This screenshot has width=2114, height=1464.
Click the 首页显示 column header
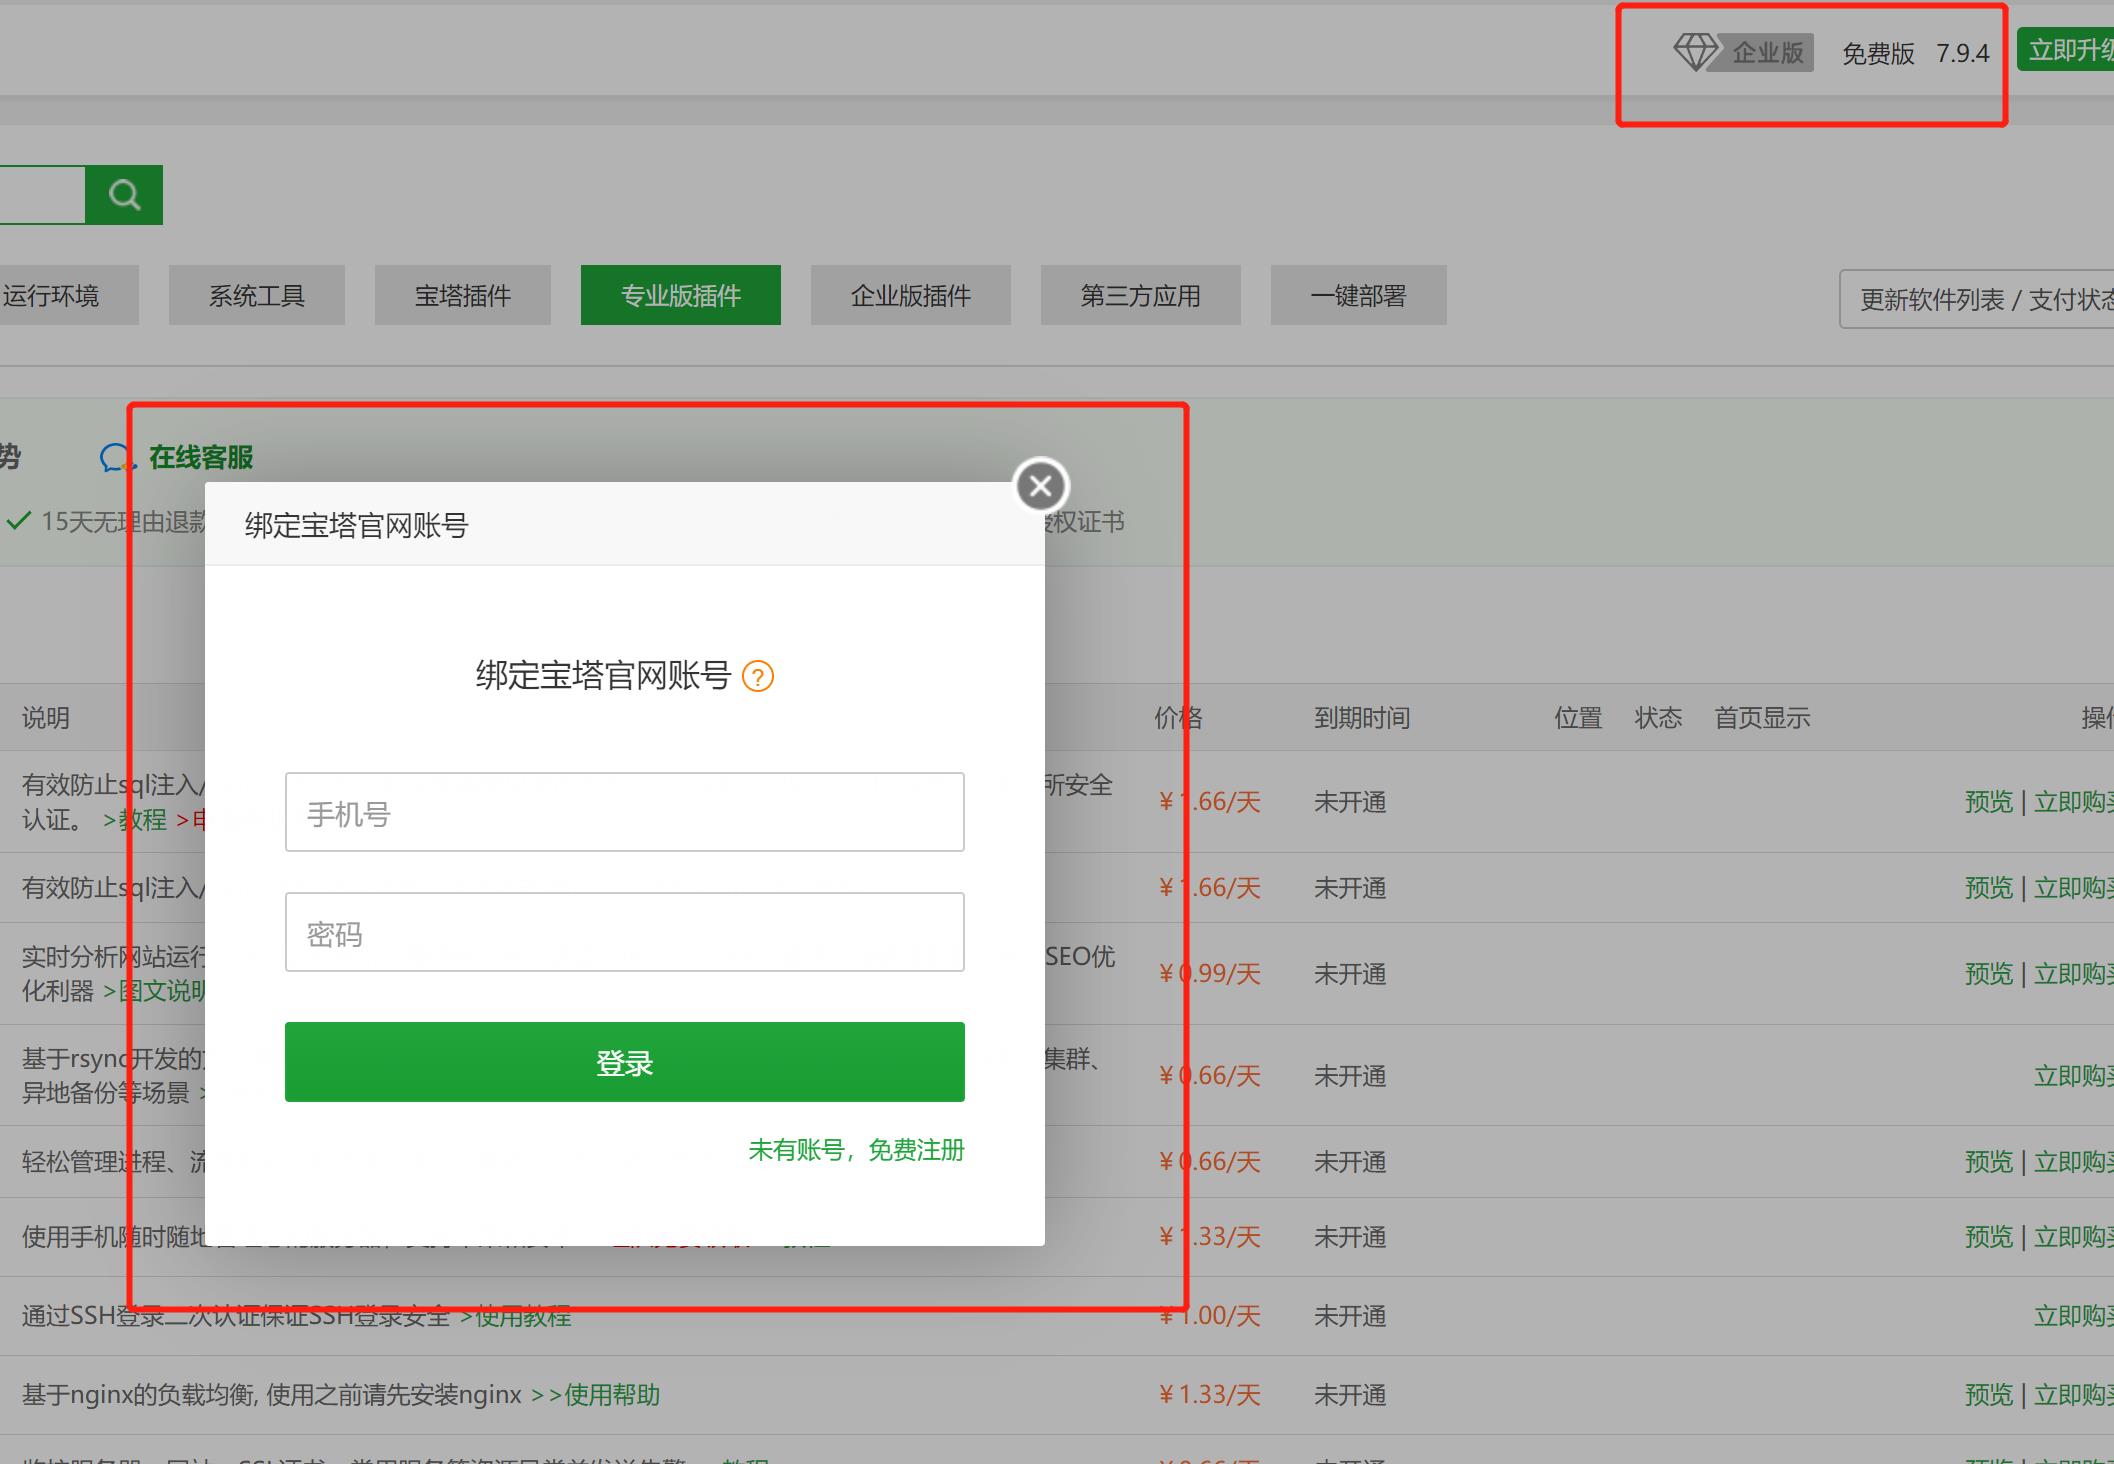tap(1762, 718)
